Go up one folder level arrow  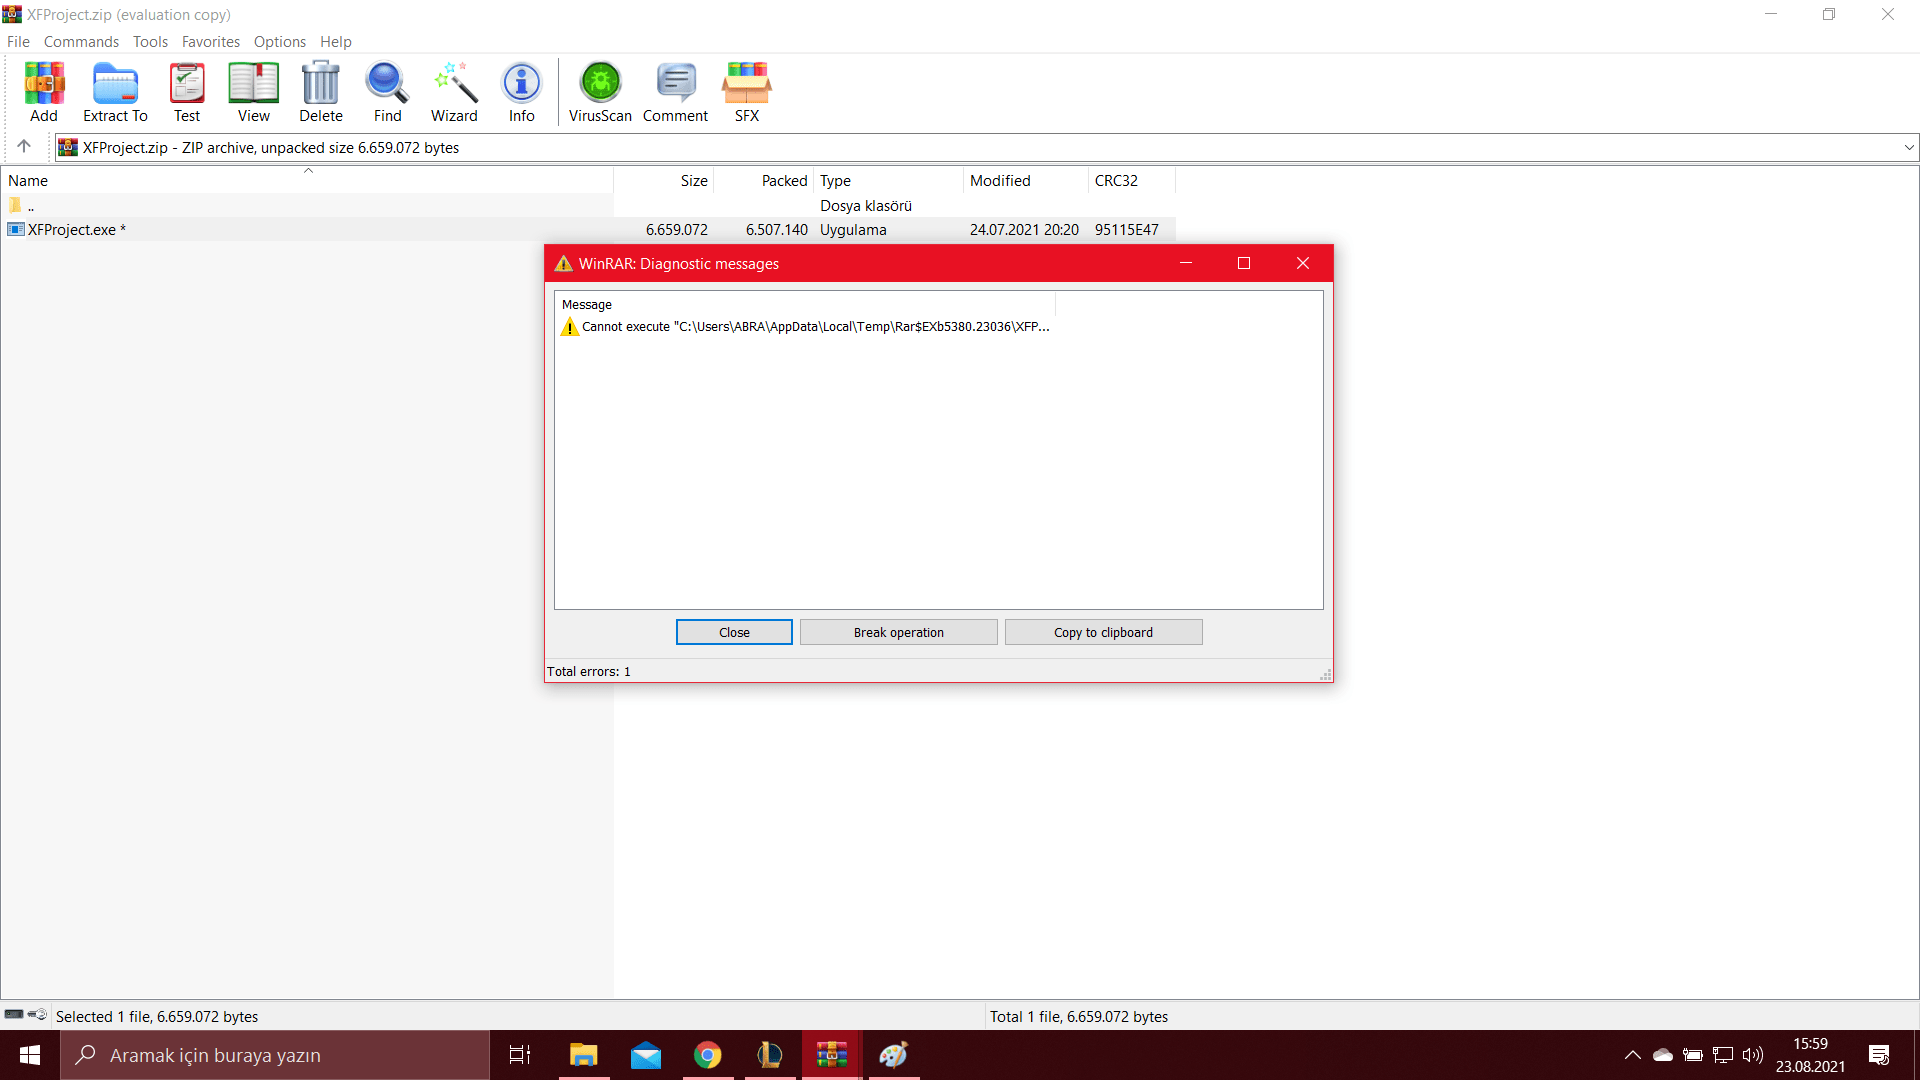[x=24, y=147]
